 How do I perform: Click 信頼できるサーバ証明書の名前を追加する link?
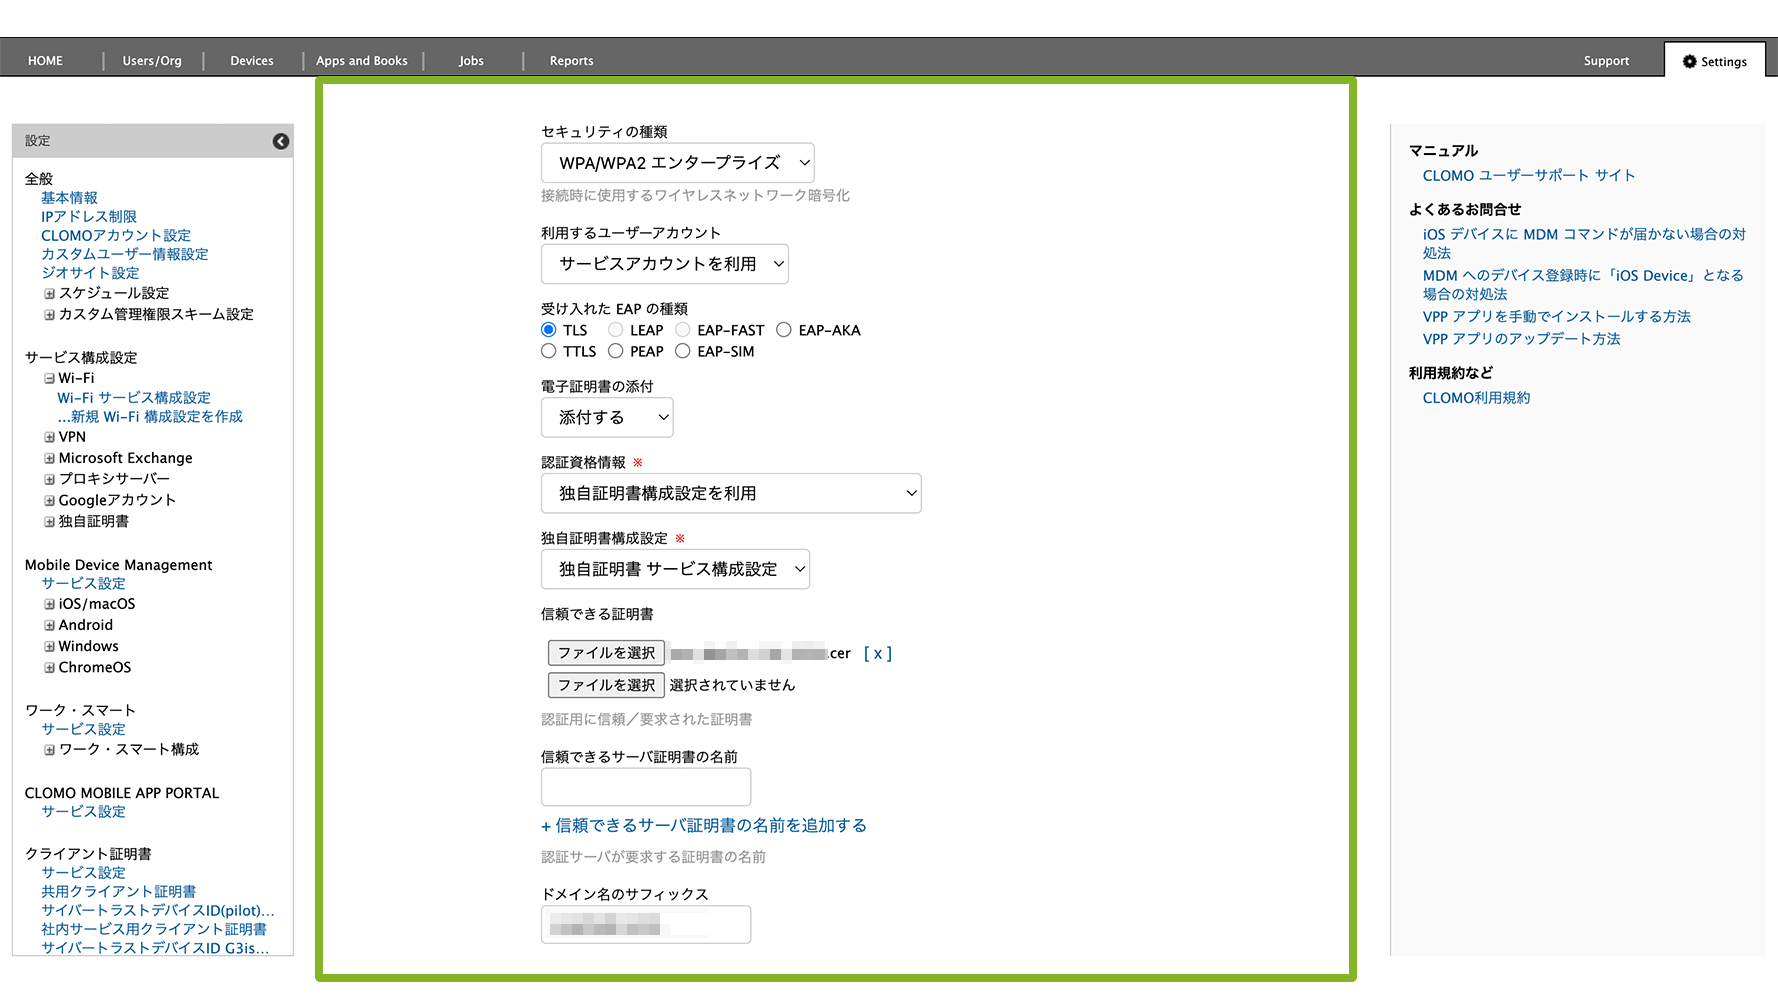[x=704, y=825]
